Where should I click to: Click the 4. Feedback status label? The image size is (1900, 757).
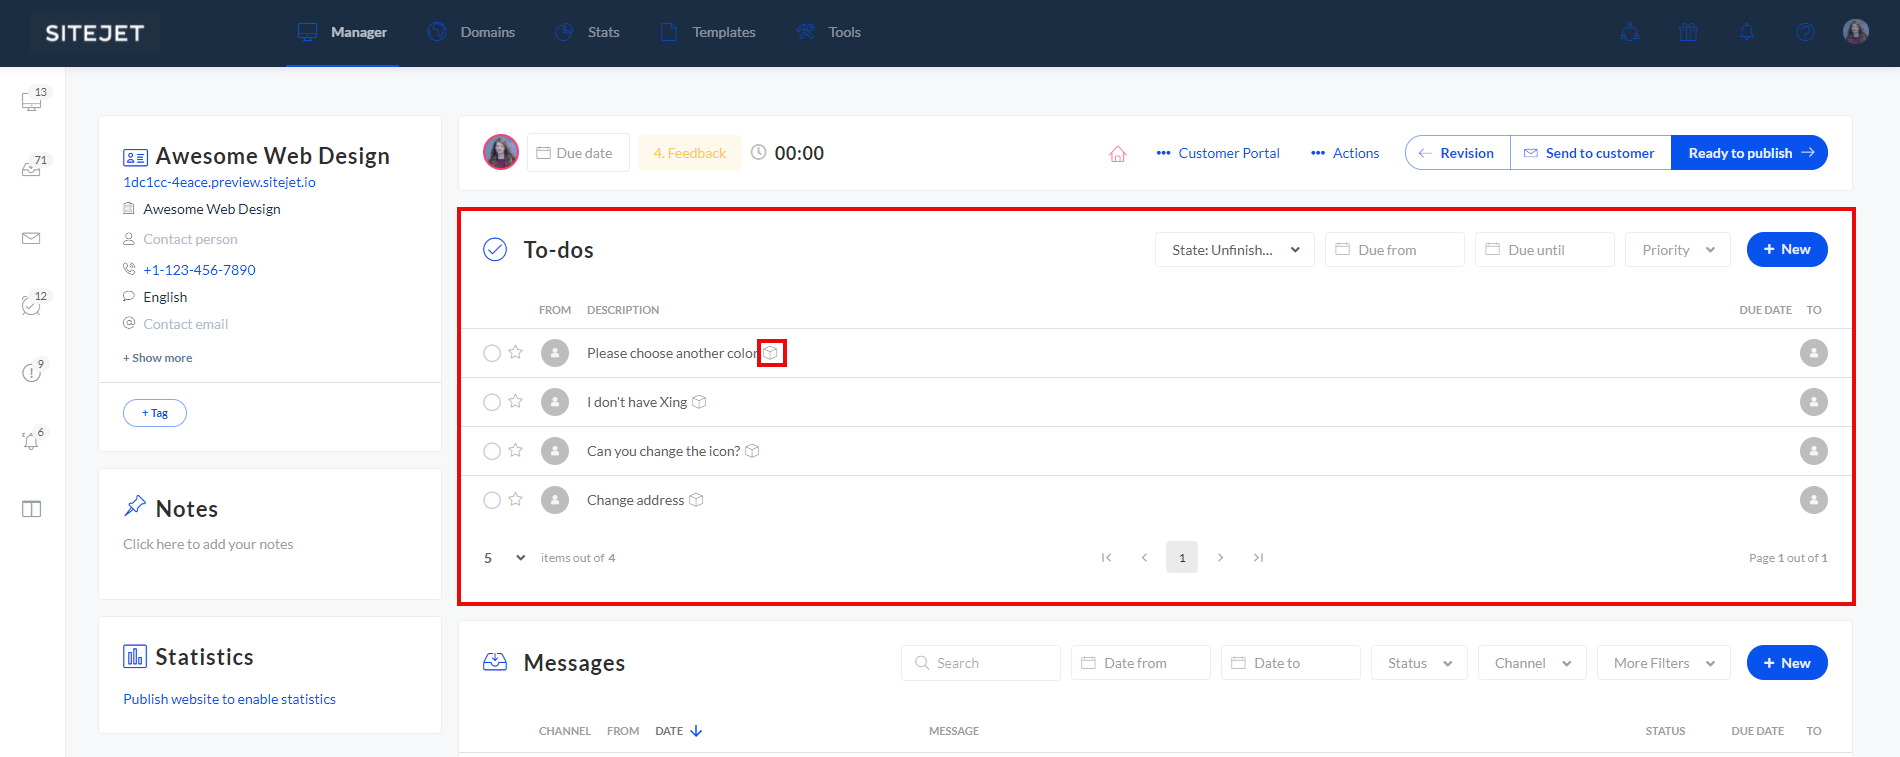[689, 153]
